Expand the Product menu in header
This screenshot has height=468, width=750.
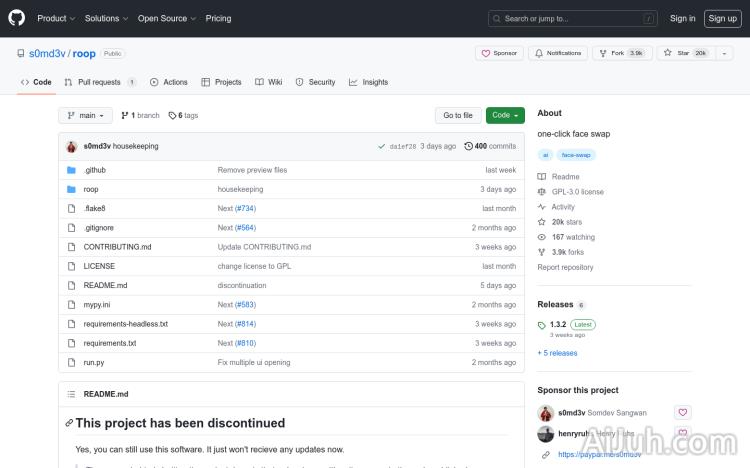pyautogui.click(x=55, y=18)
